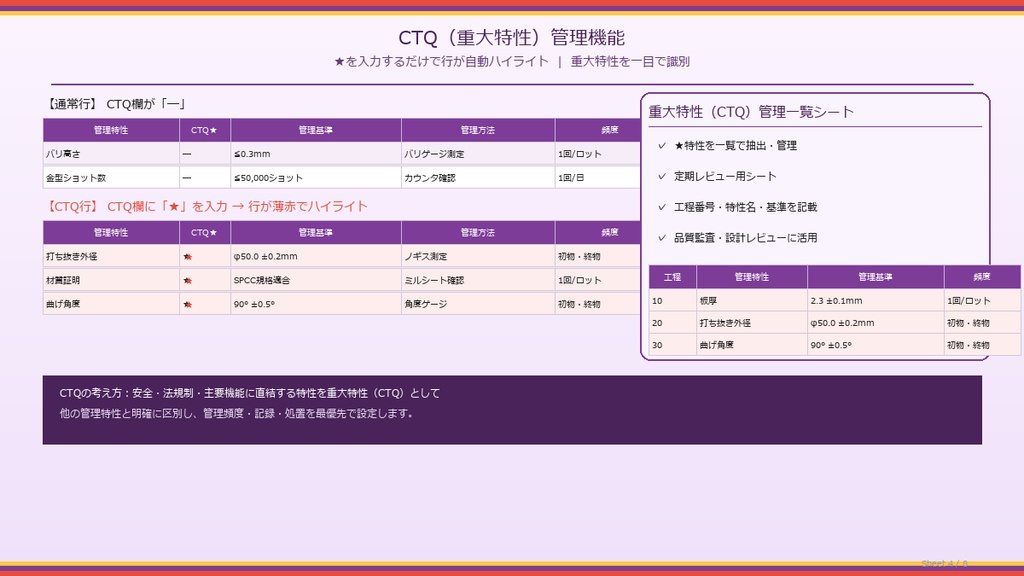Click the bullet text 品質監査・設計レビューに活用
Viewport: 1024px width, 576px height.
click(746, 238)
